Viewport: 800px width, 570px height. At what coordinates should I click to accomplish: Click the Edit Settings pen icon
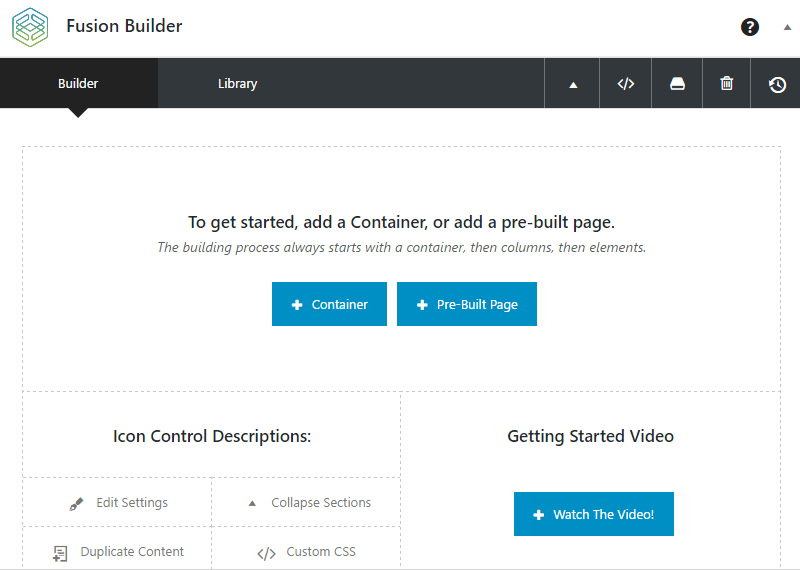[76, 504]
